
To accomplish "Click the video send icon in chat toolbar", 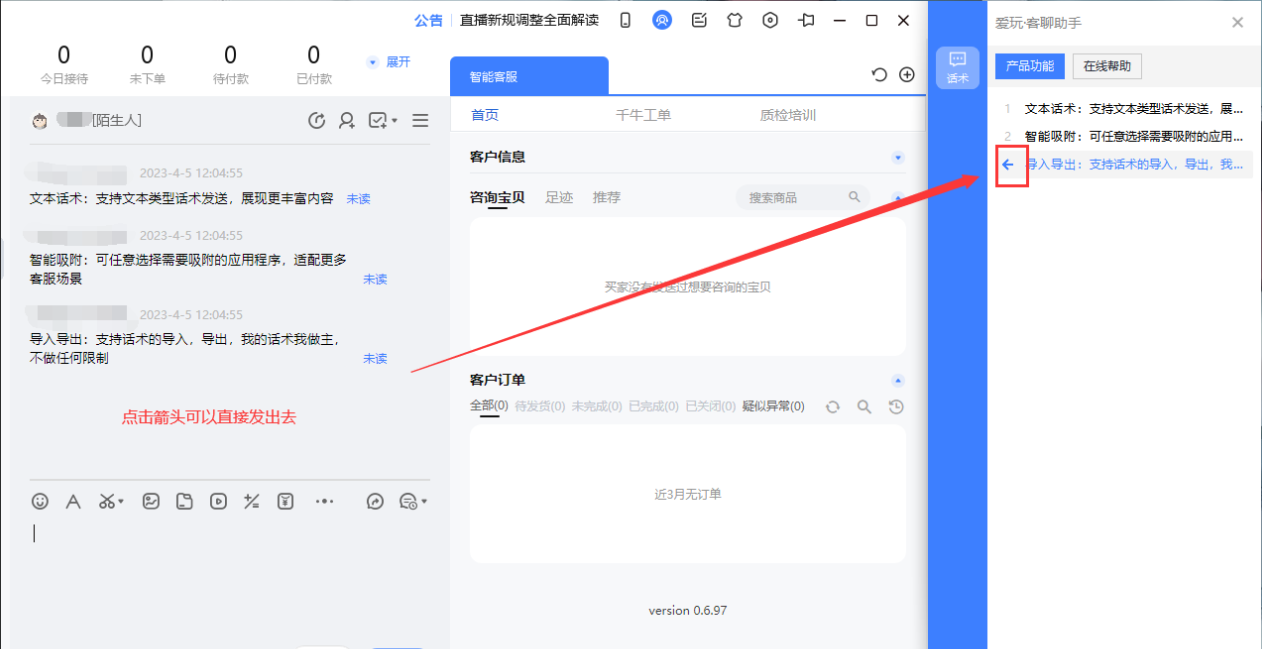I will point(218,502).
